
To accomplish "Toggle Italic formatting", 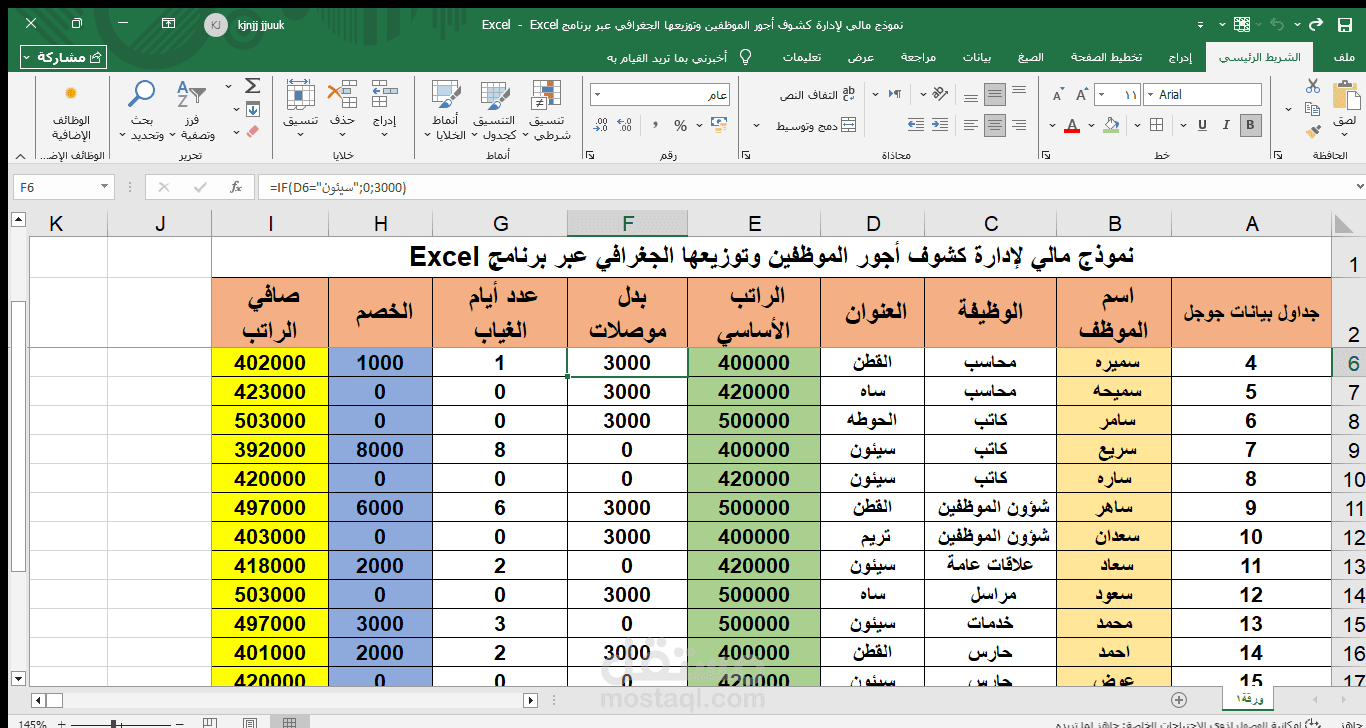I will point(1226,125).
